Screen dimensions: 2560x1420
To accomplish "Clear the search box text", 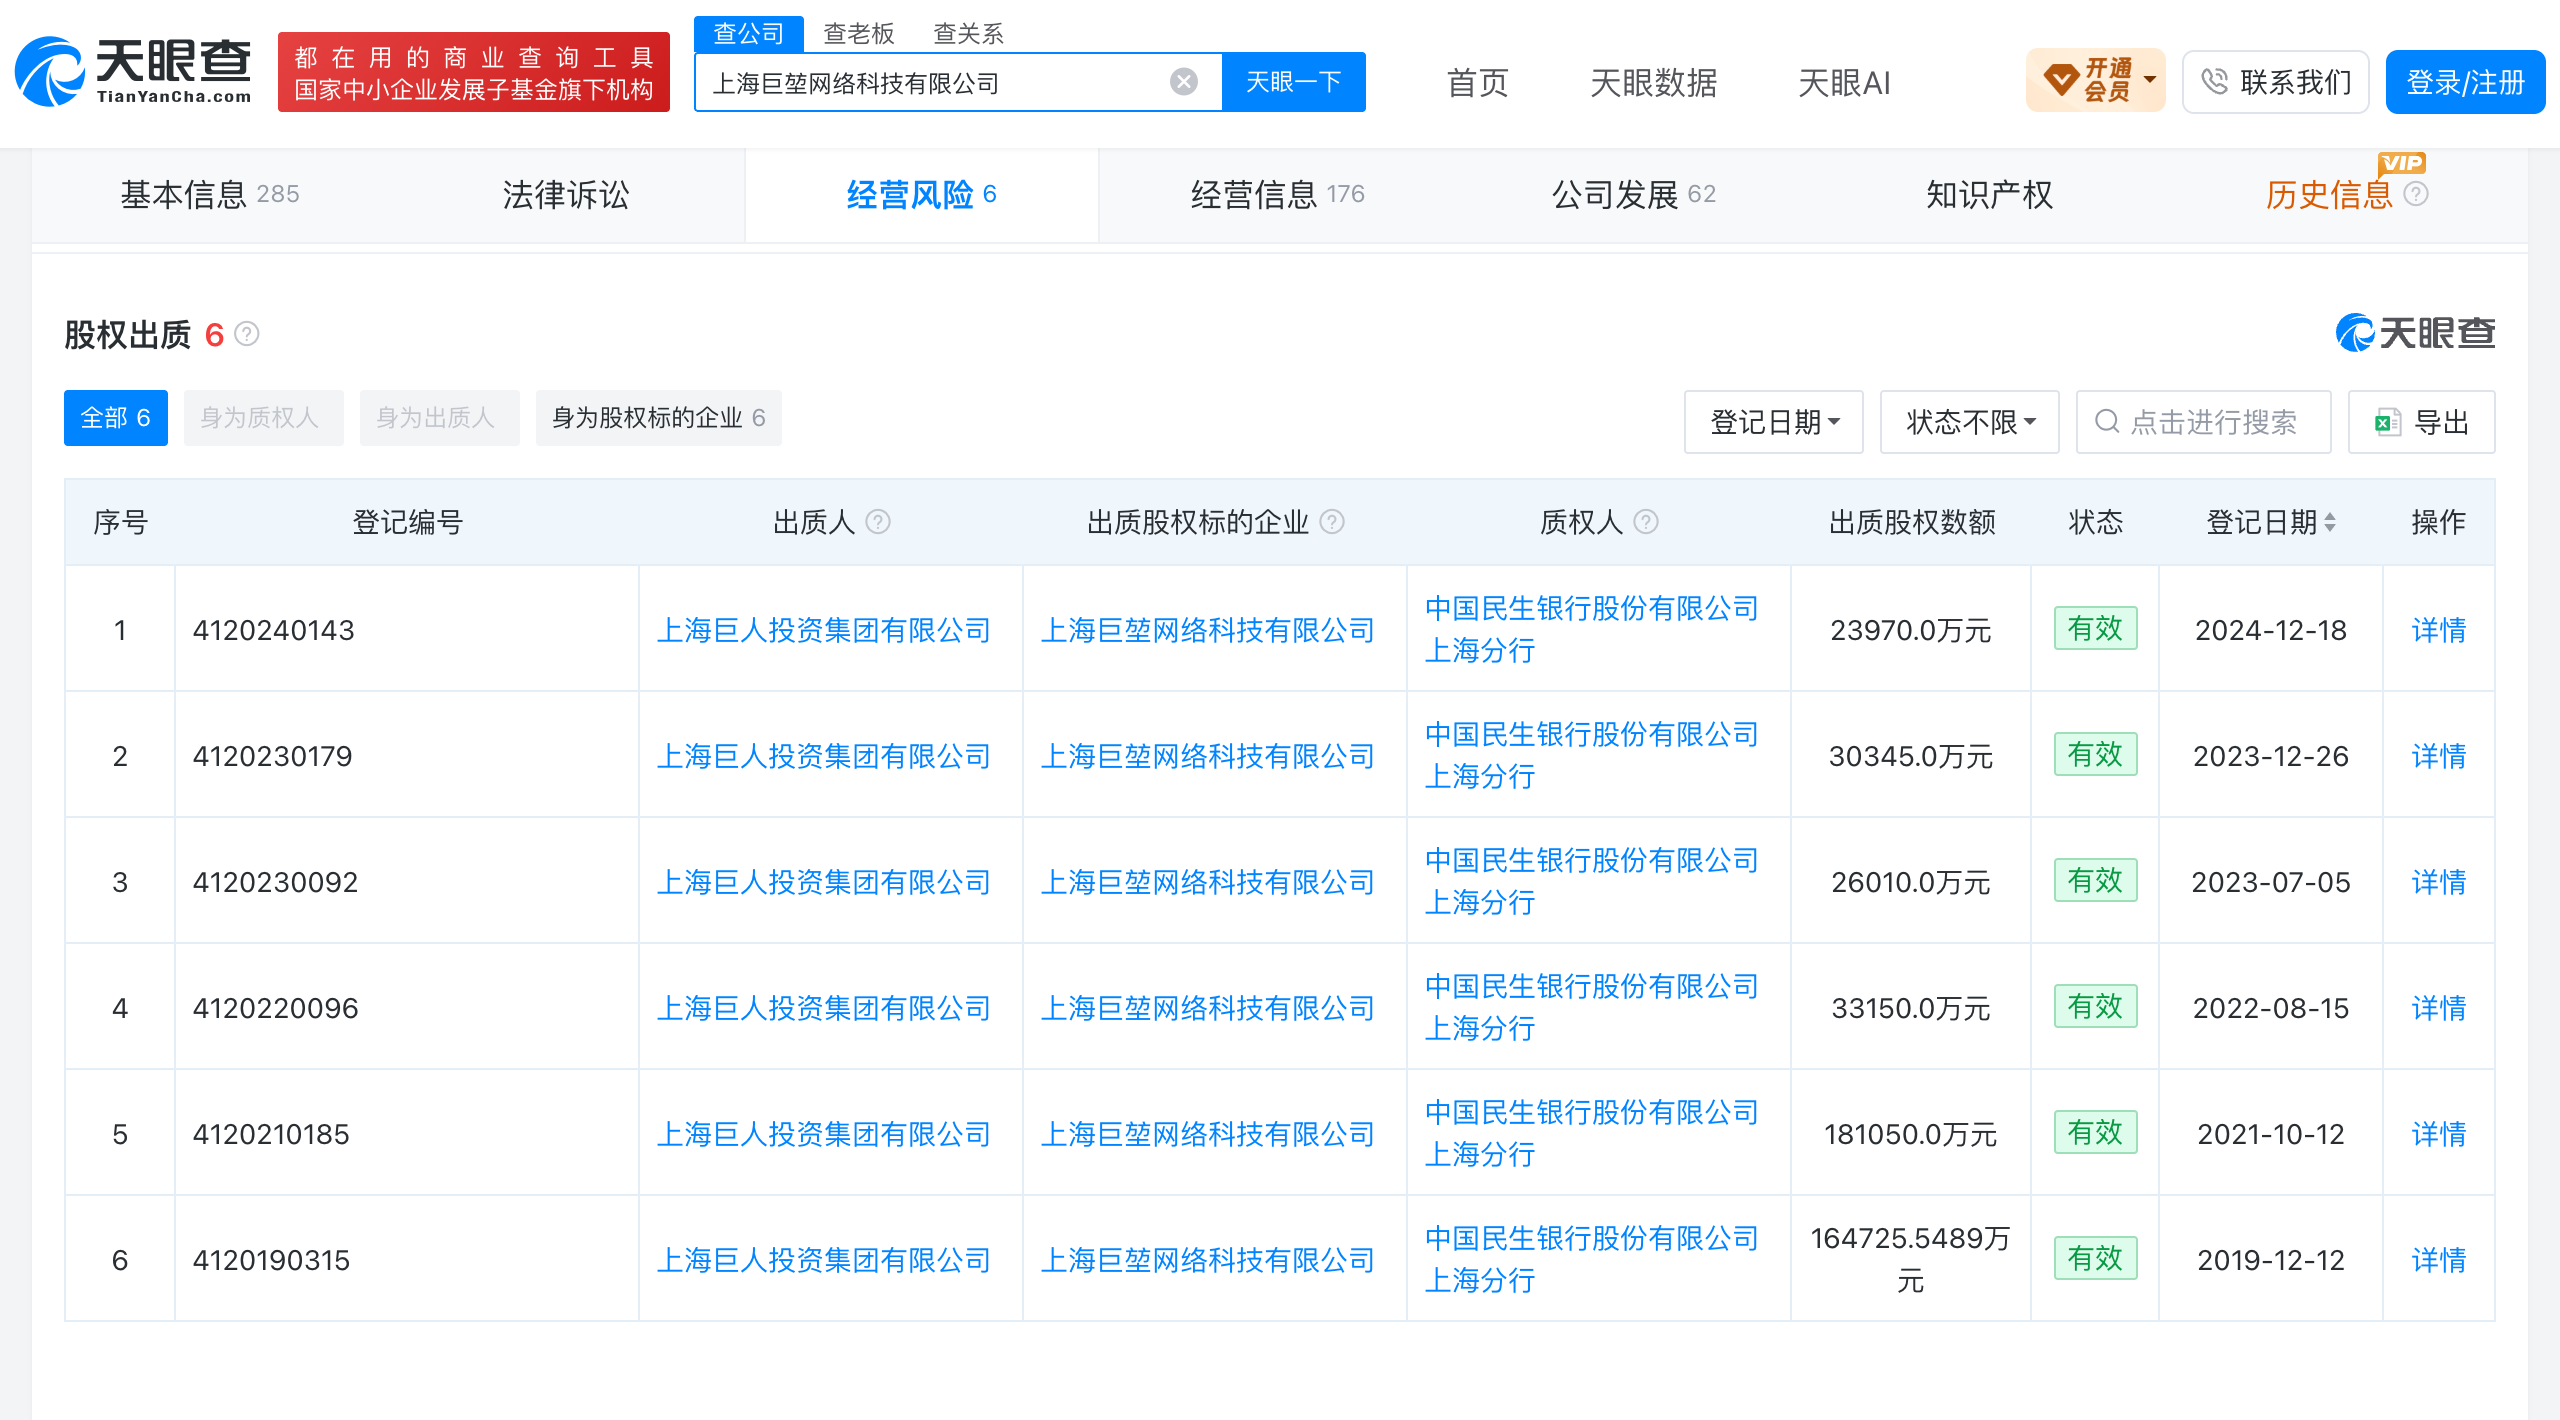I will tap(1184, 82).
